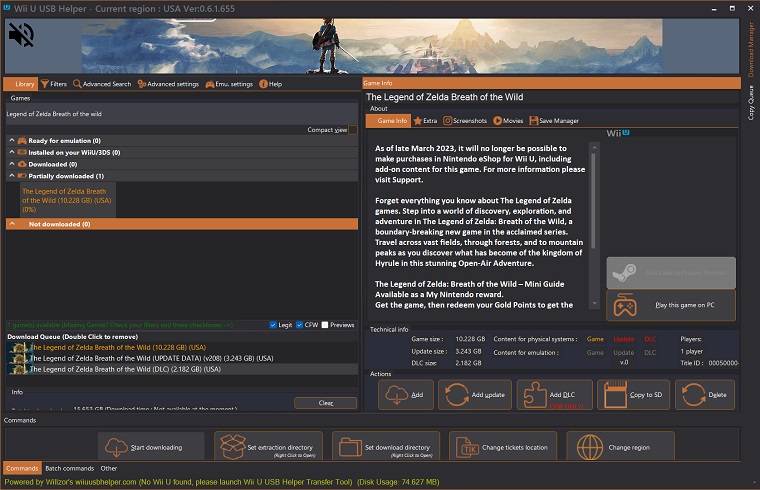Uncheck the CFW checkbox
Screen dimensions: 760x490
300,325
